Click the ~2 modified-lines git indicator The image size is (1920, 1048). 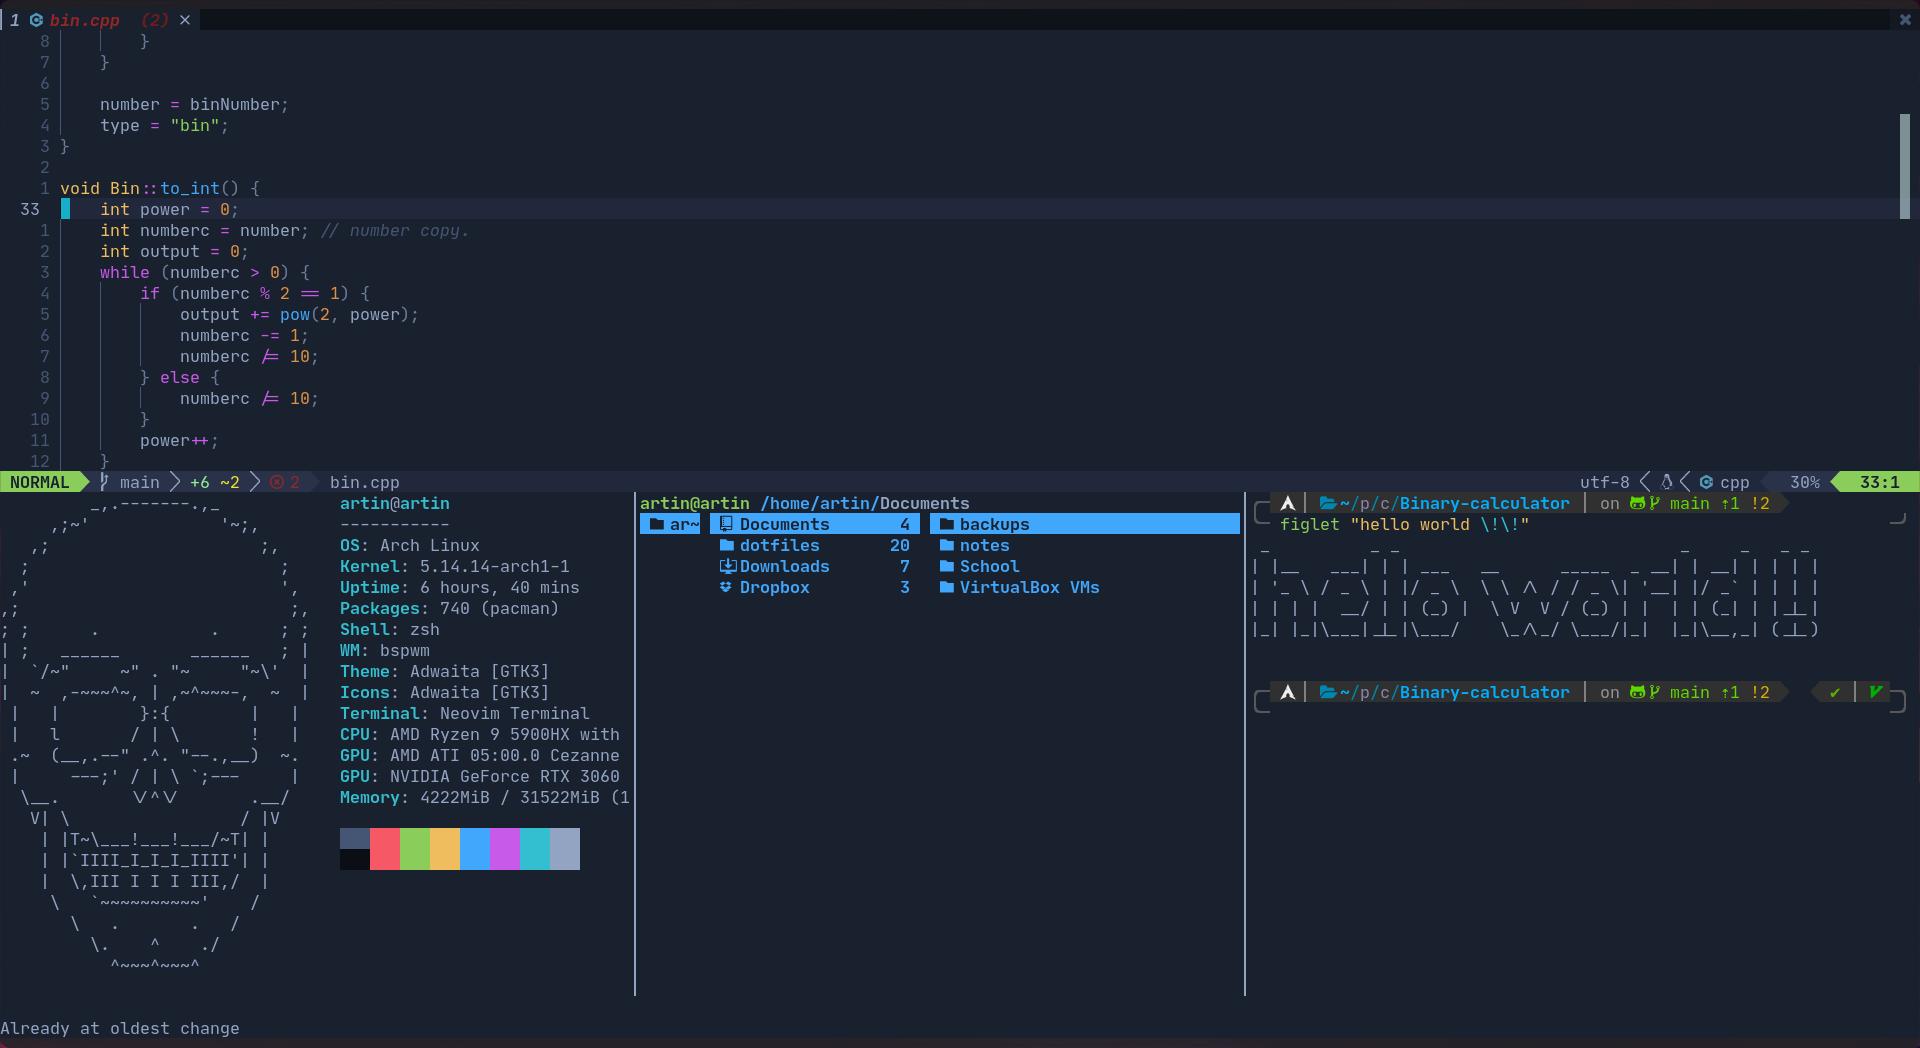pos(230,482)
